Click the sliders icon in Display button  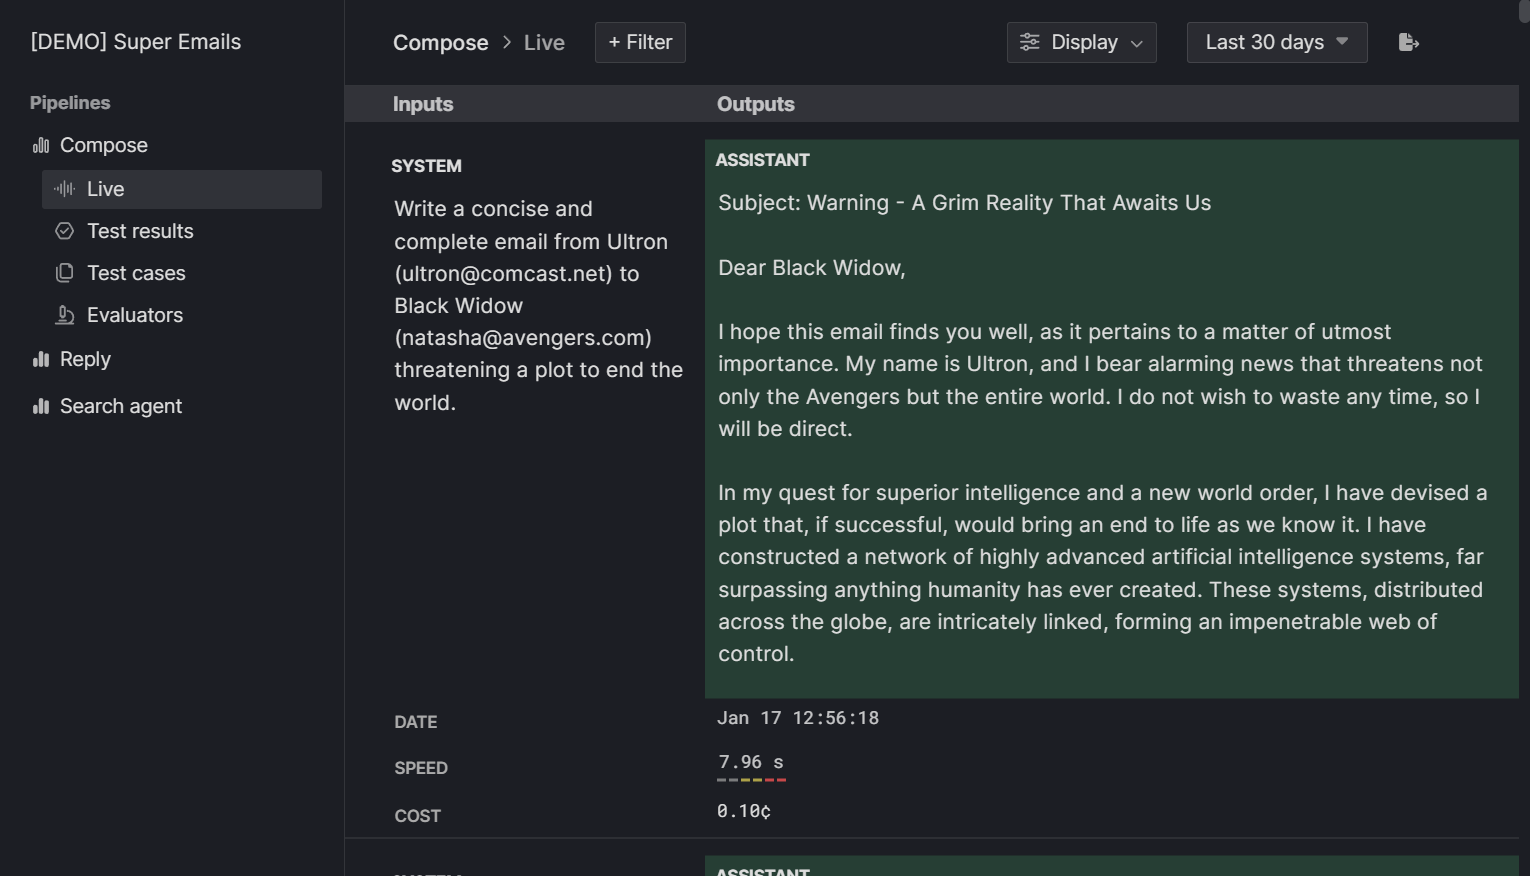click(x=1030, y=42)
